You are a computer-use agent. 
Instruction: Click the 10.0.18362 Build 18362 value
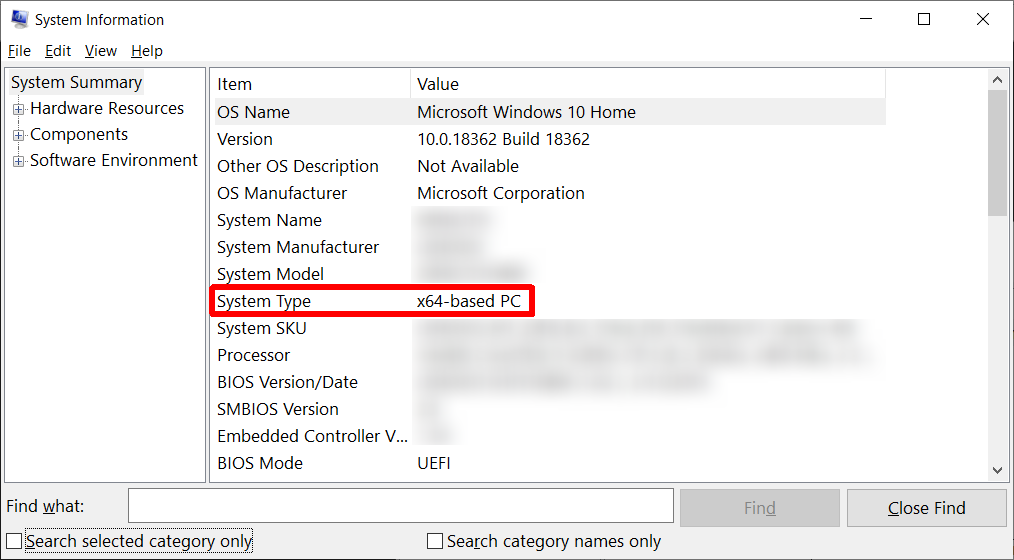coord(503,139)
